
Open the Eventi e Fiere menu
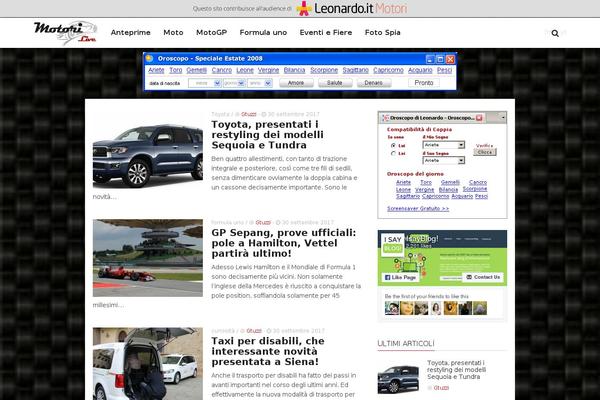tap(326, 33)
